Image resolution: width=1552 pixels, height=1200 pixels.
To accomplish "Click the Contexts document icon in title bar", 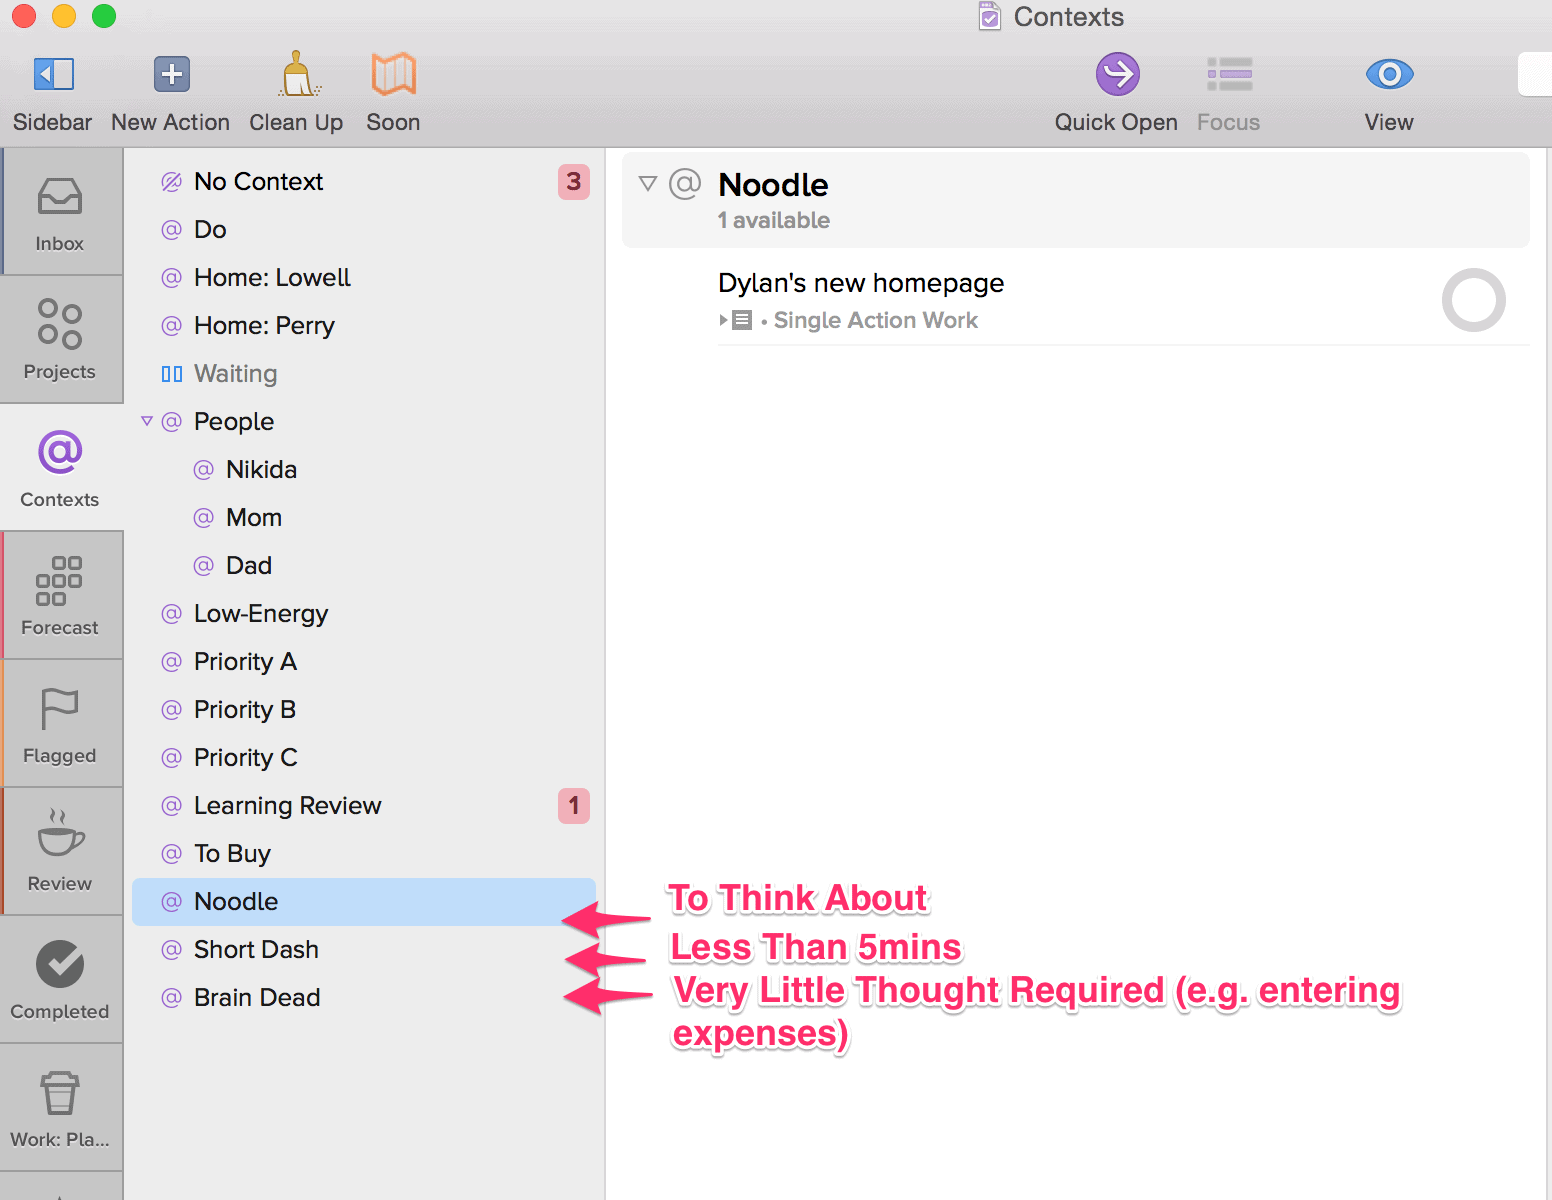I will pos(989,16).
